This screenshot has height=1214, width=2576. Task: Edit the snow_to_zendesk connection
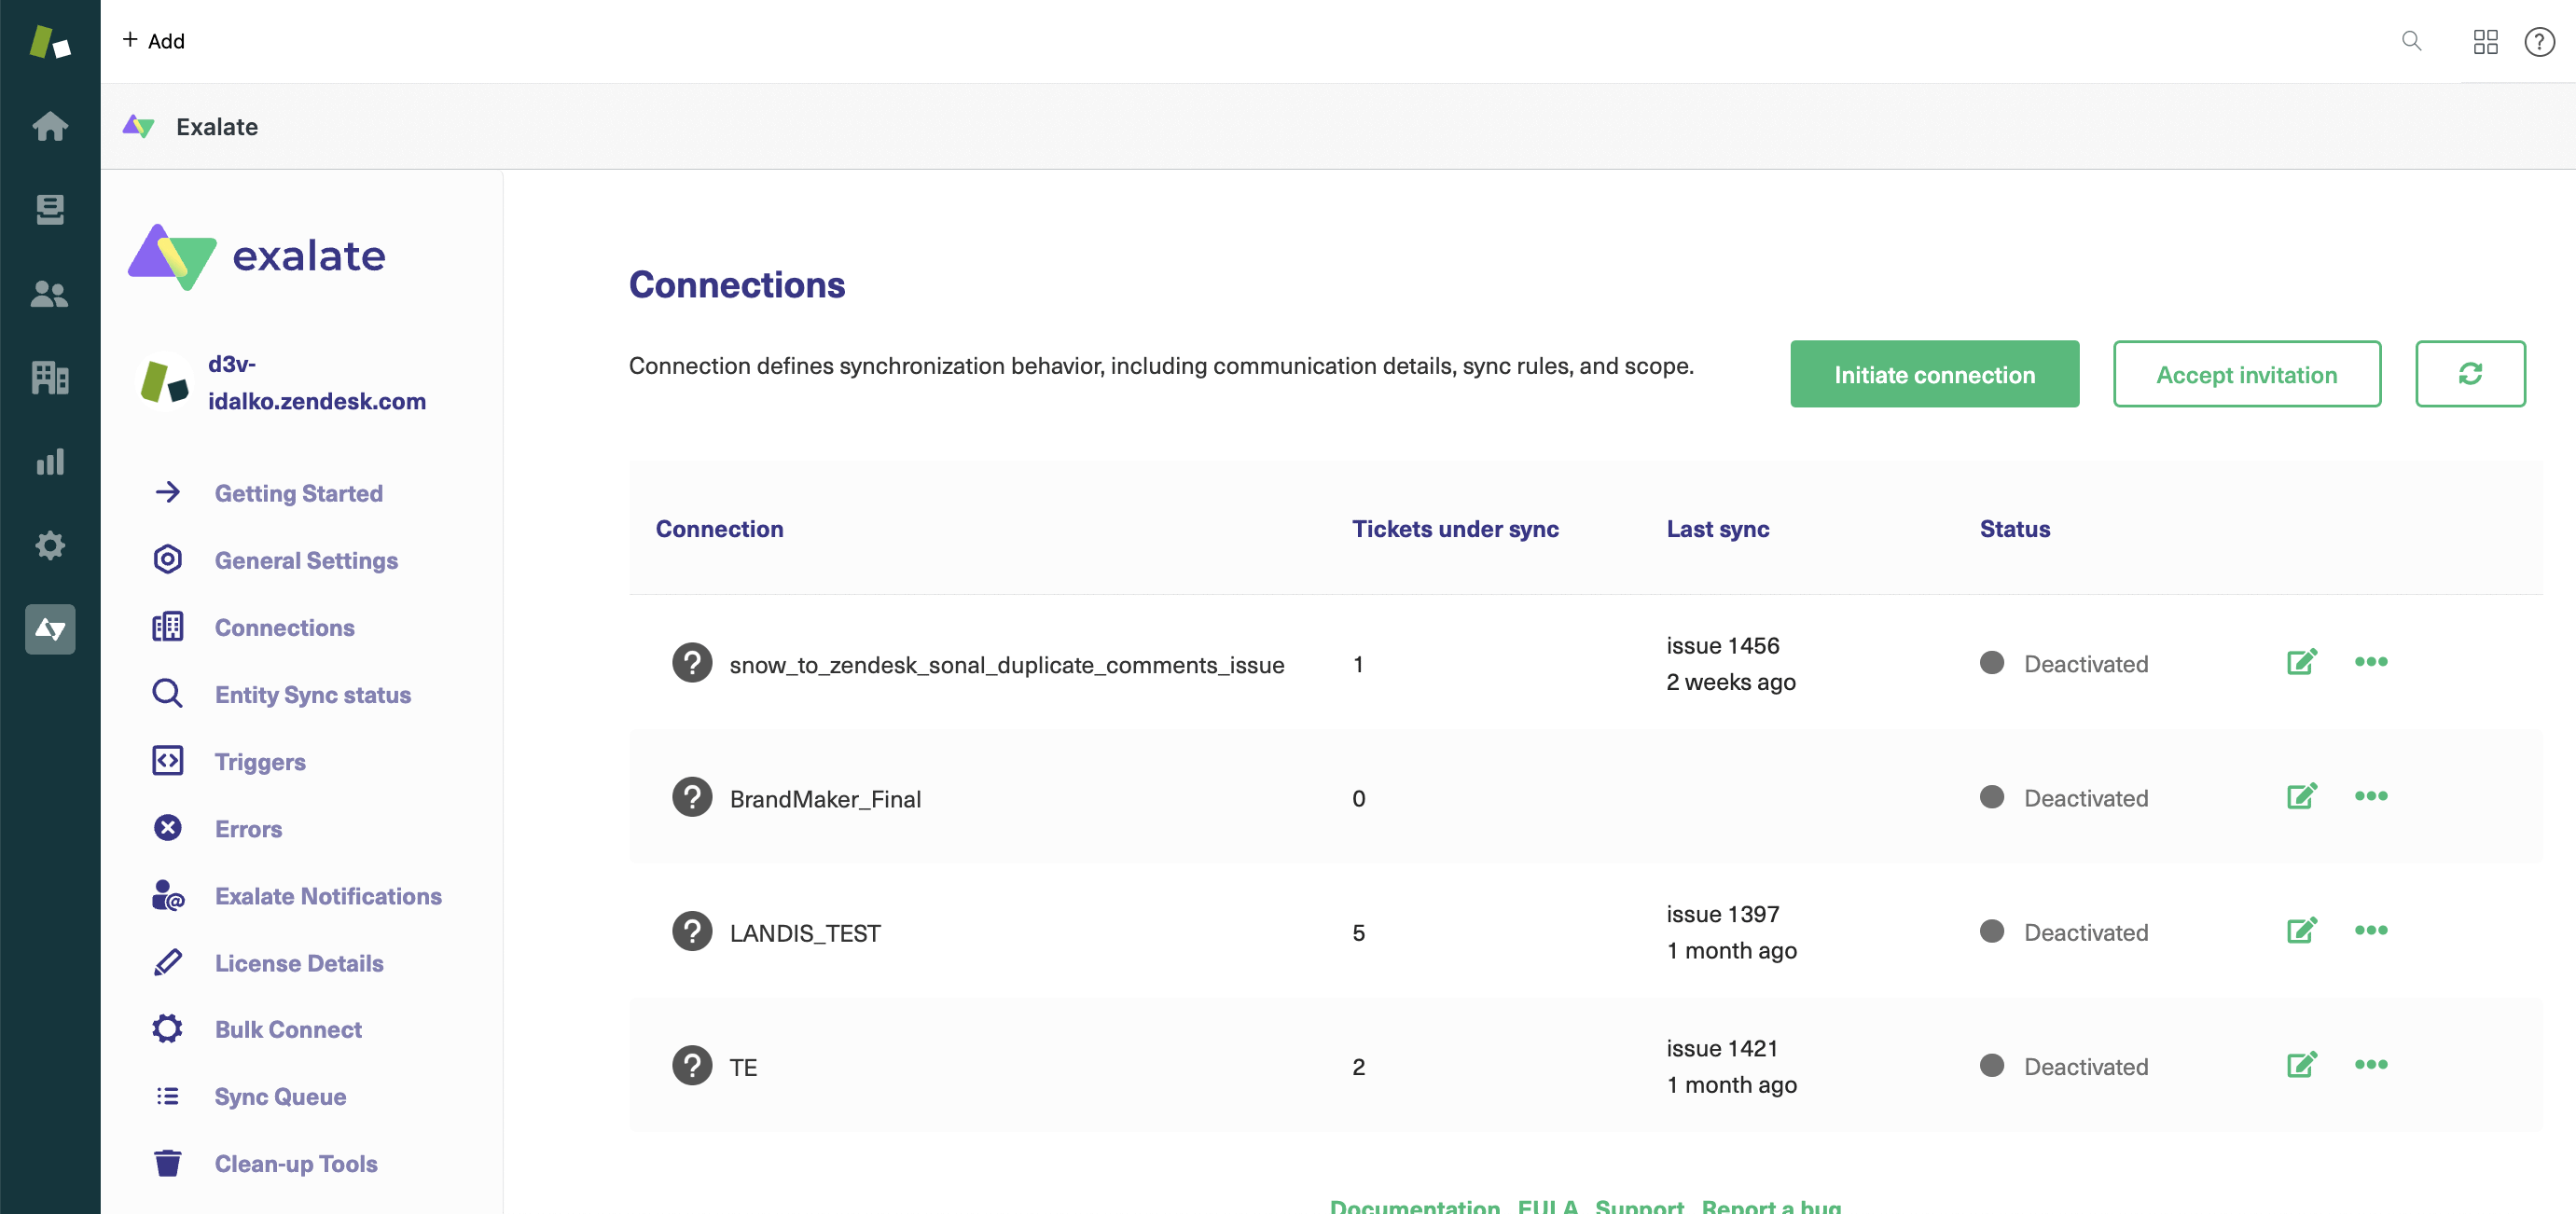pos(2301,662)
